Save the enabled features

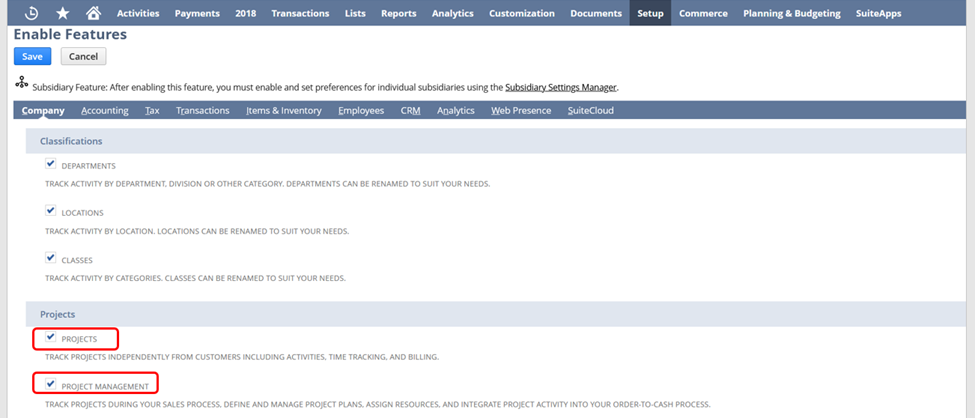pyautogui.click(x=32, y=57)
